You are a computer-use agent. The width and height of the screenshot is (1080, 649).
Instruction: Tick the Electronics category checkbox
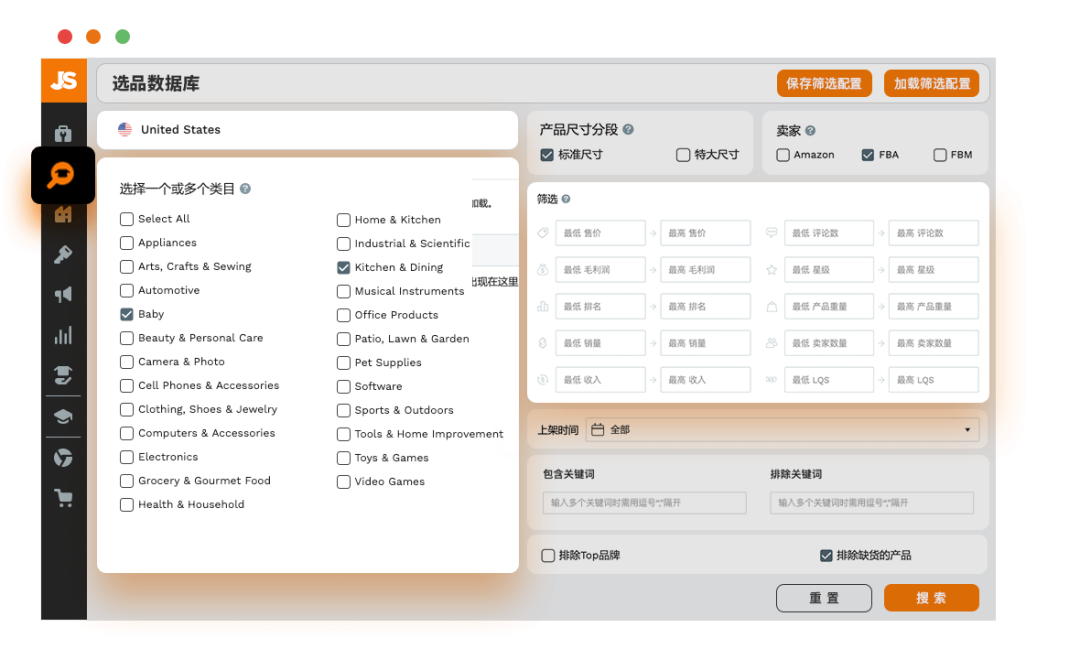127,457
